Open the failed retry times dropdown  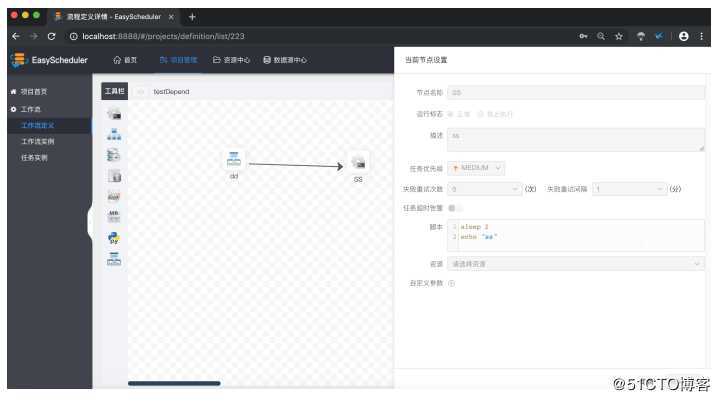pos(484,189)
